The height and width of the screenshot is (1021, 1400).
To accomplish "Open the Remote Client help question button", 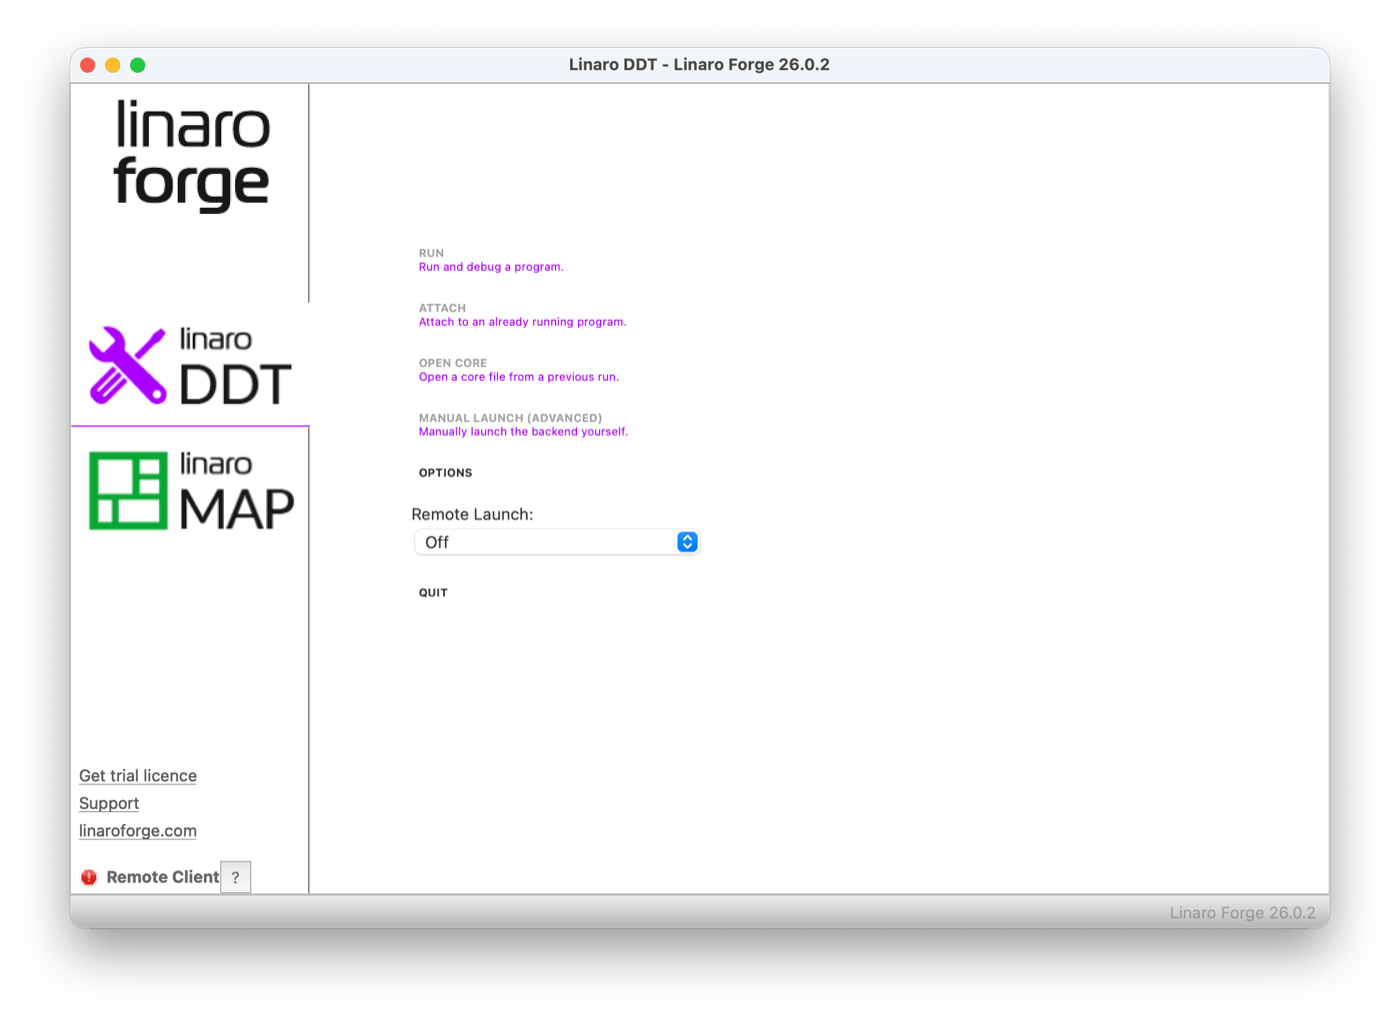I will (x=236, y=877).
